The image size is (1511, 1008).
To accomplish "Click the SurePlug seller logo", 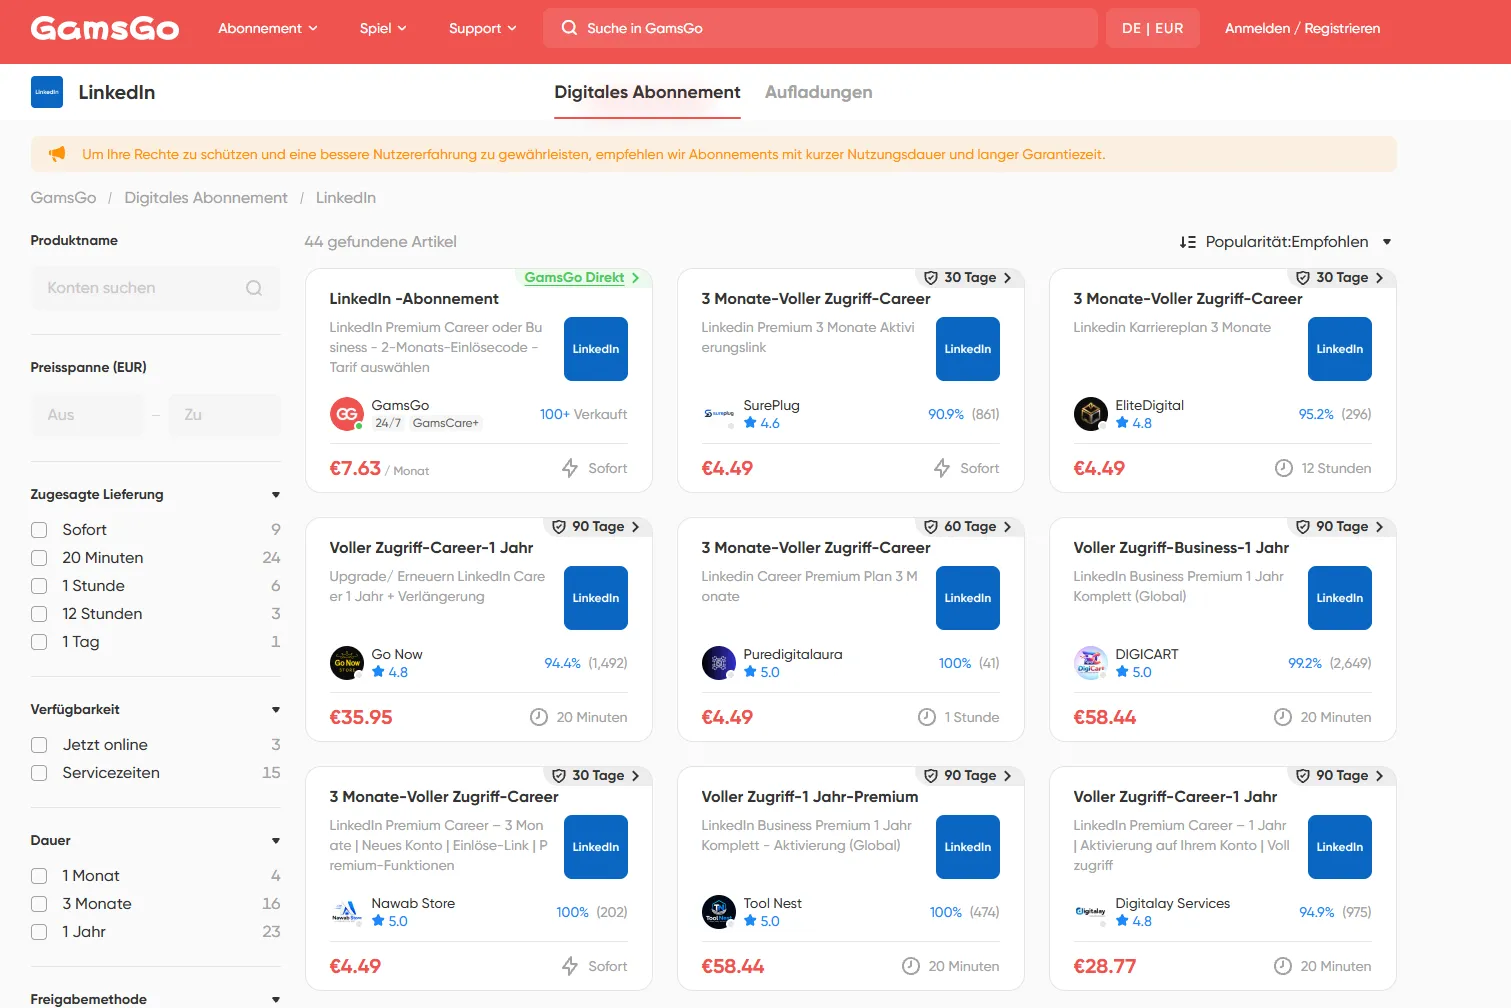I will [719, 414].
